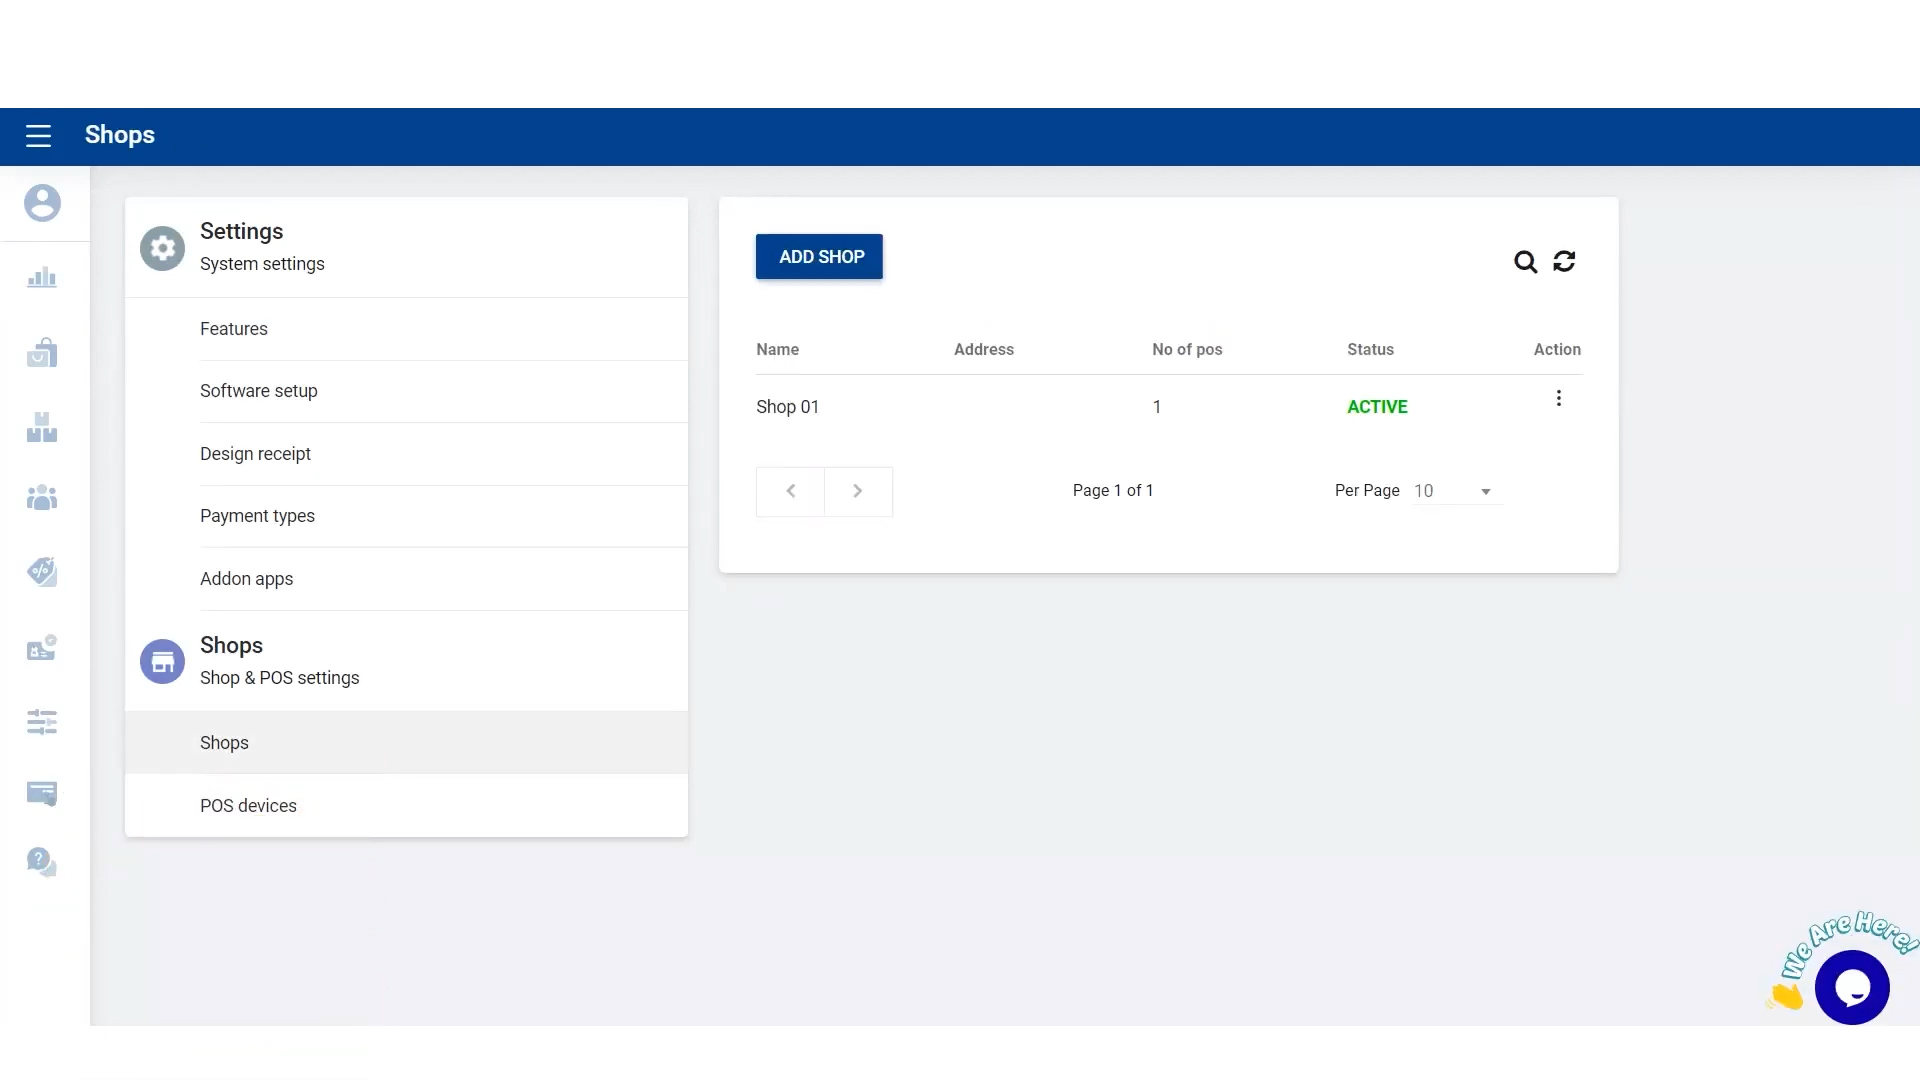Select POS devices menu item
The width and height of the screenshot is (1920, 1080).
pyautogui.click(x=248, y=806)
